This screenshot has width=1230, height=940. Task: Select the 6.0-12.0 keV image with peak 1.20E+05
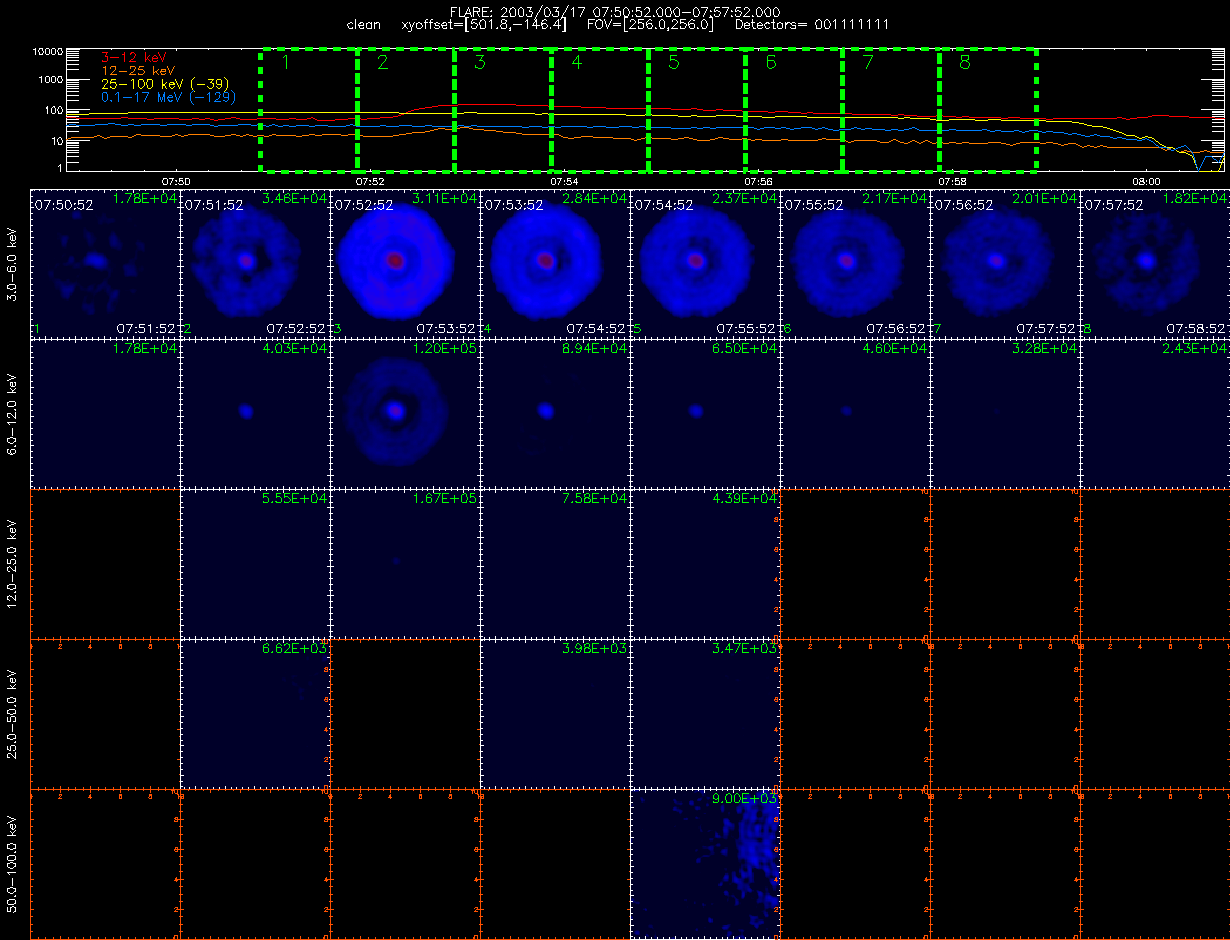[x=405, y=413]
